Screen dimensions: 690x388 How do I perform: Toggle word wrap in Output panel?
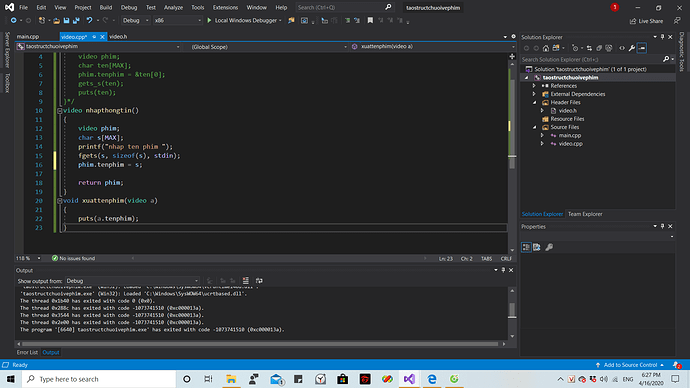[259, 281]
